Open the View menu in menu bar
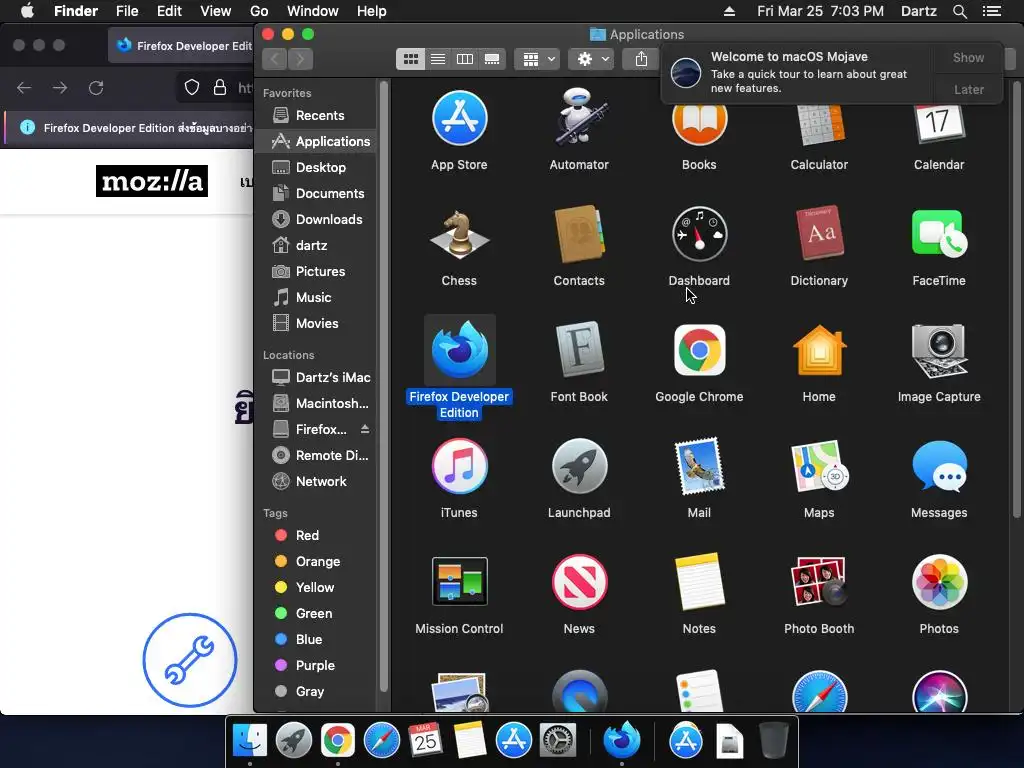The width and height of the screenshot is (1024, 768). (x=216, y=11)
